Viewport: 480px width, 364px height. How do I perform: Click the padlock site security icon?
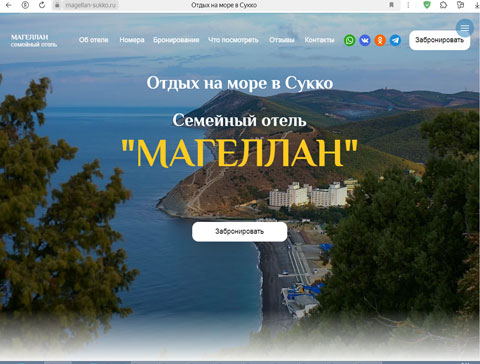[57, 5]
